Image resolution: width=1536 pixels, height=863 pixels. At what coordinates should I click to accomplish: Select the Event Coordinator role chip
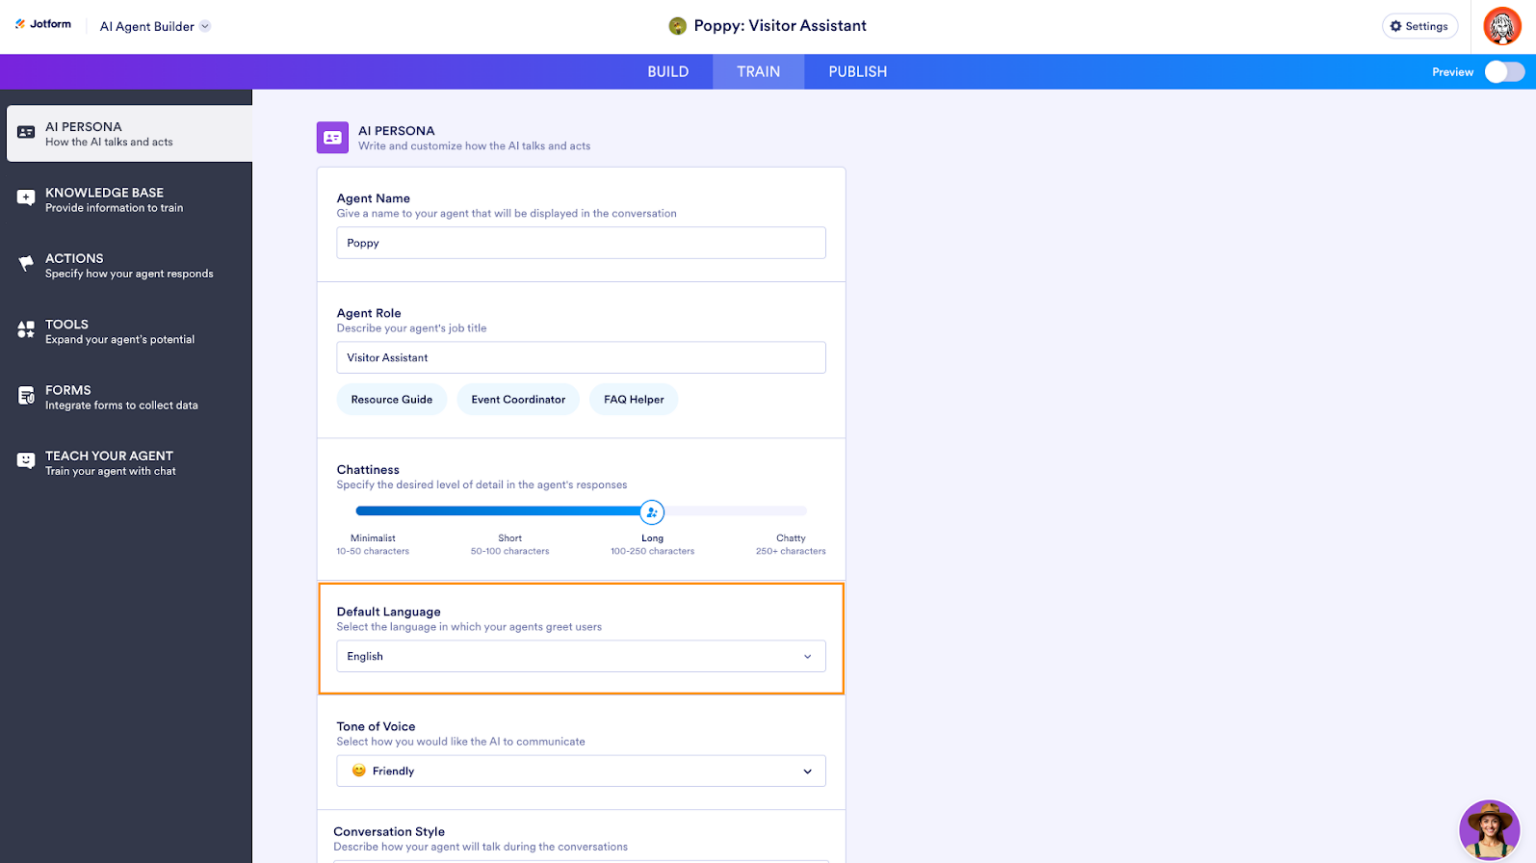[x=518, y=399]
